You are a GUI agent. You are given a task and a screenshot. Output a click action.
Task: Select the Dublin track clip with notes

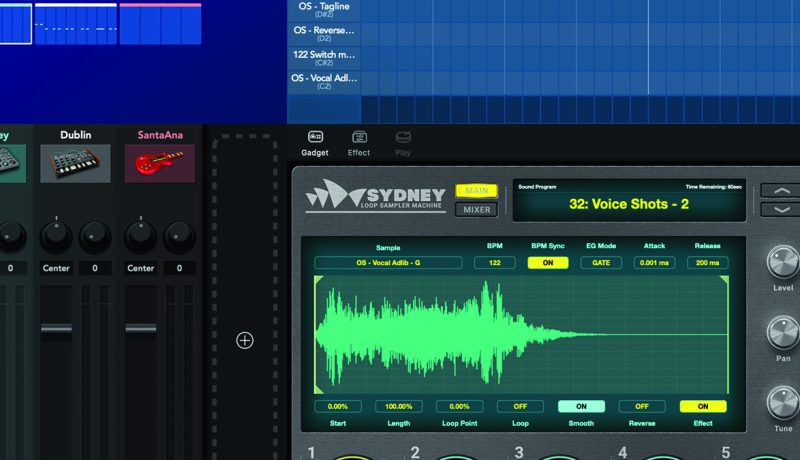click(76, 23)
